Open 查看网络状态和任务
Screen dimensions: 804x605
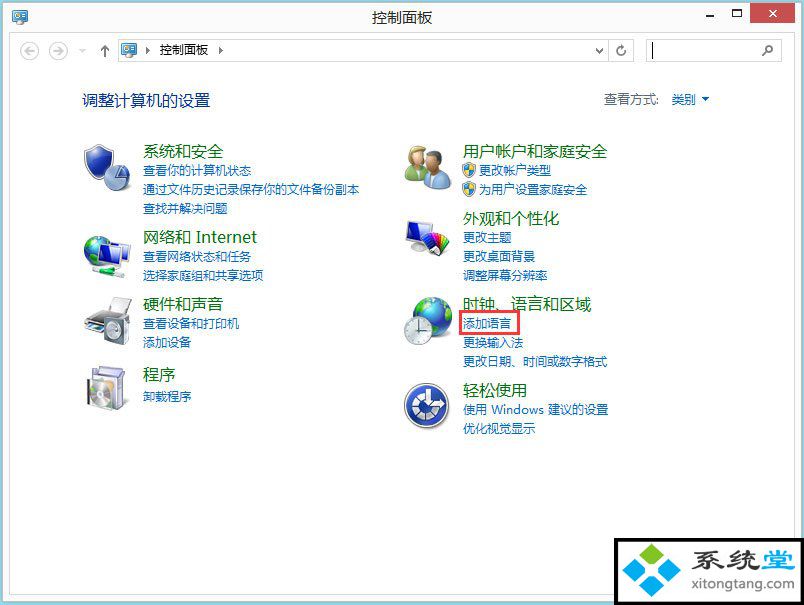coord(197,256)
